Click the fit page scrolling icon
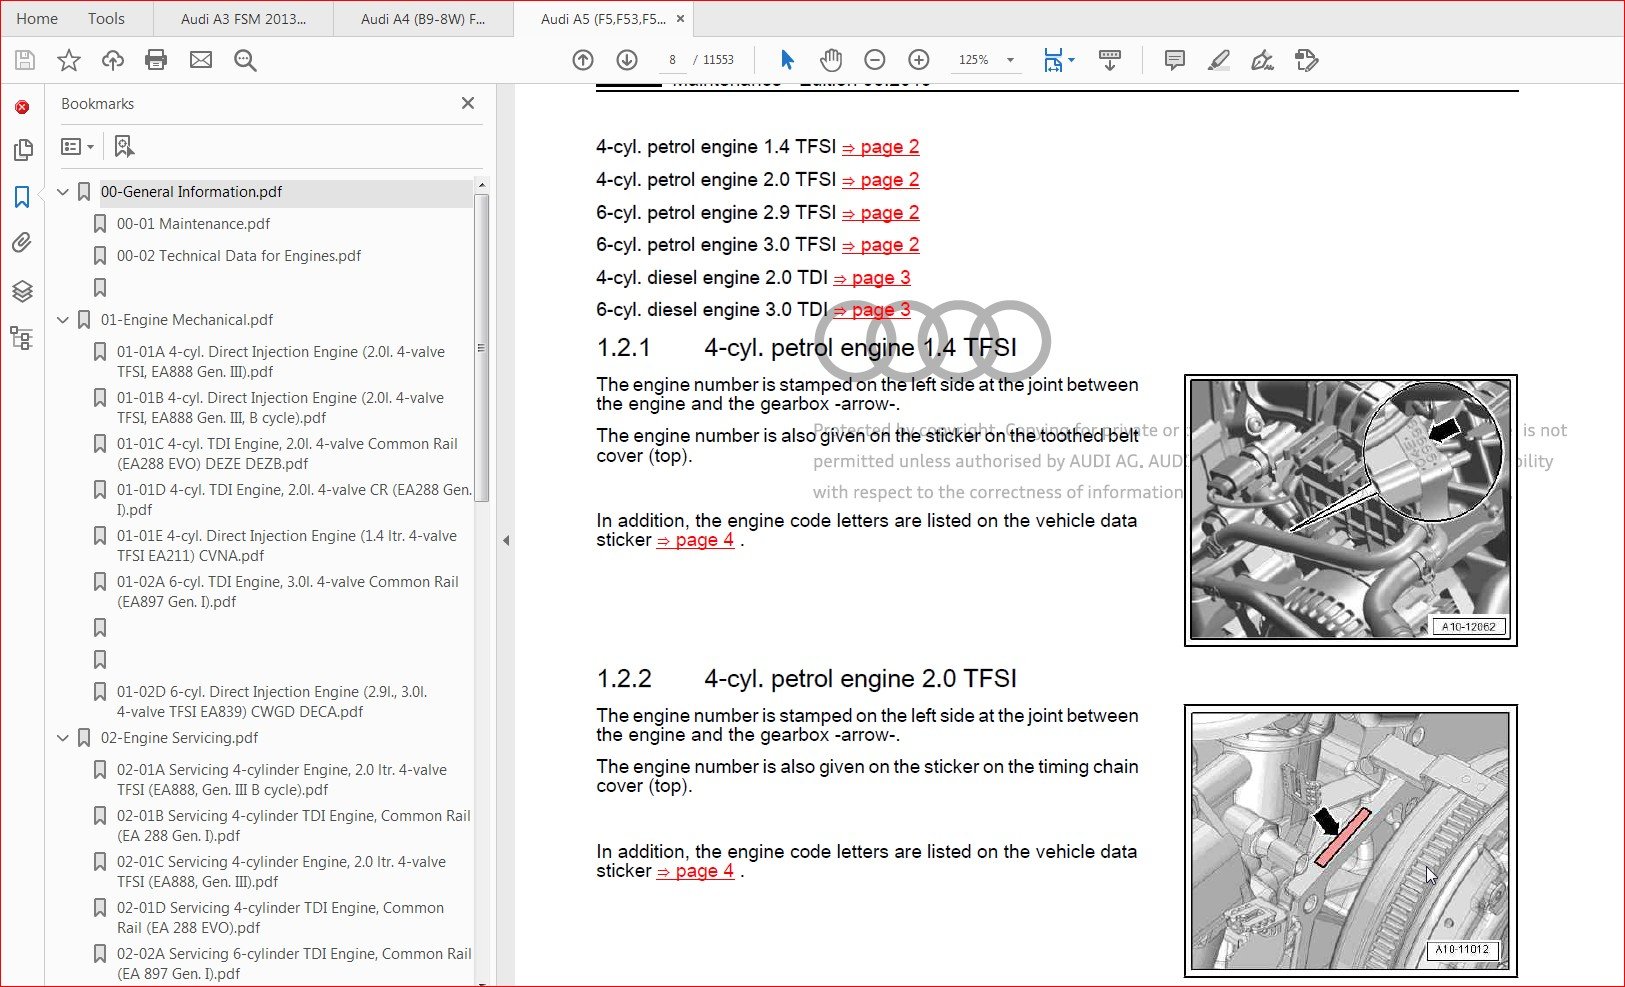This screenshot has height=987, width=1625. coord(1052,60)
